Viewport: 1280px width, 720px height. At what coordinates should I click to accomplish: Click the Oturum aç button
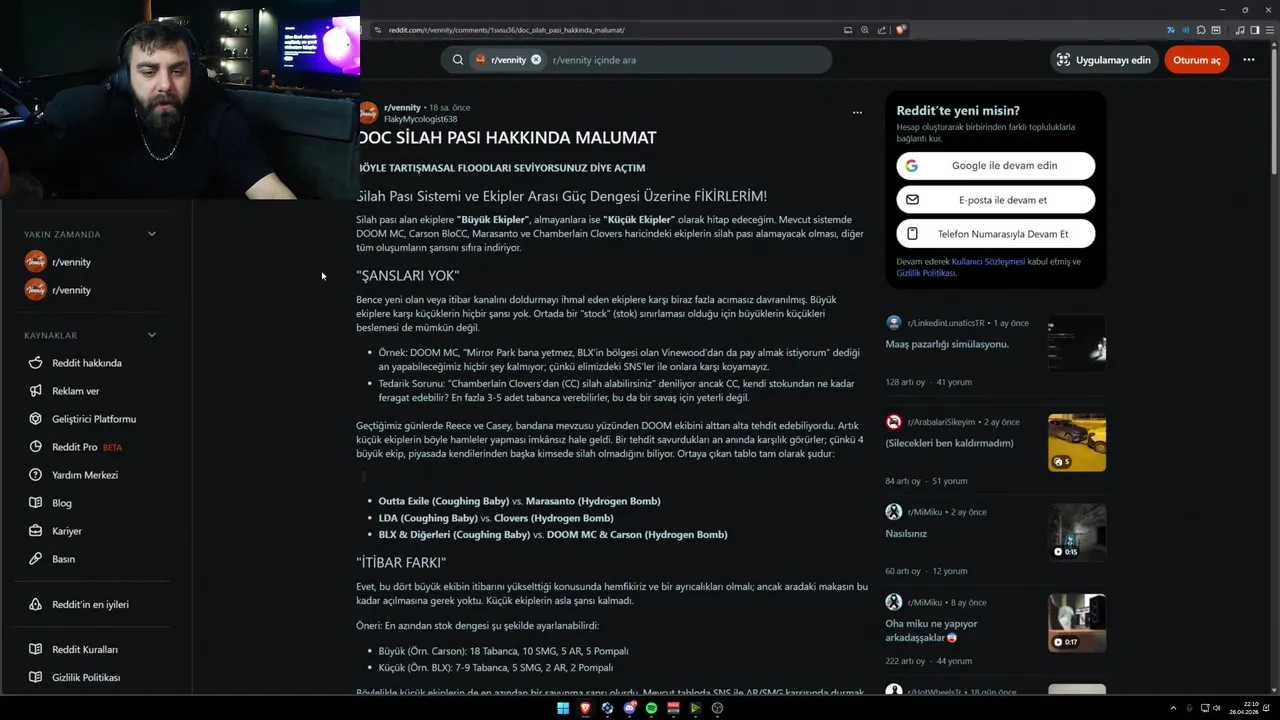tap(1197, 60)
